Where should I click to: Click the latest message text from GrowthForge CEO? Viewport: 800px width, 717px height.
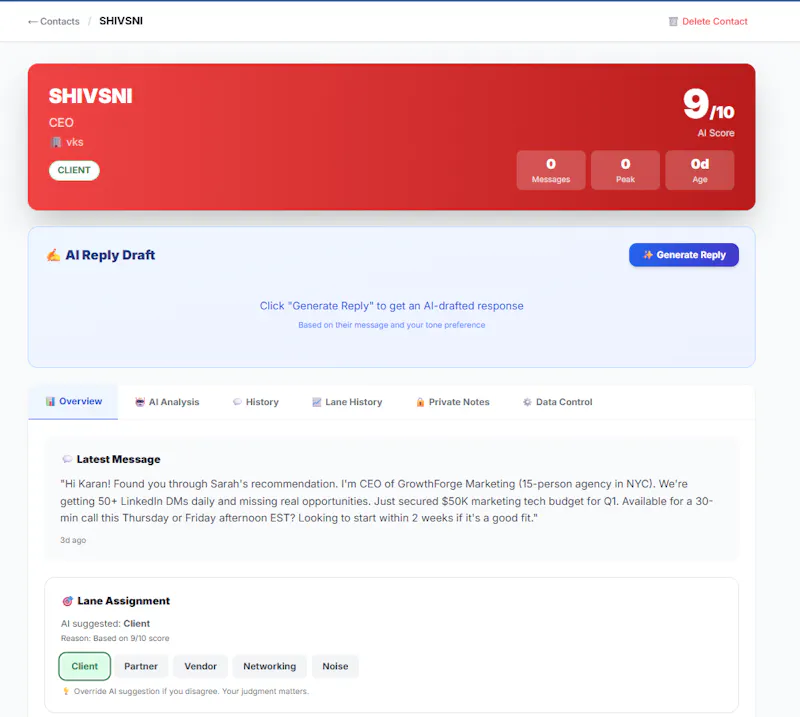(x=386, y=501)
